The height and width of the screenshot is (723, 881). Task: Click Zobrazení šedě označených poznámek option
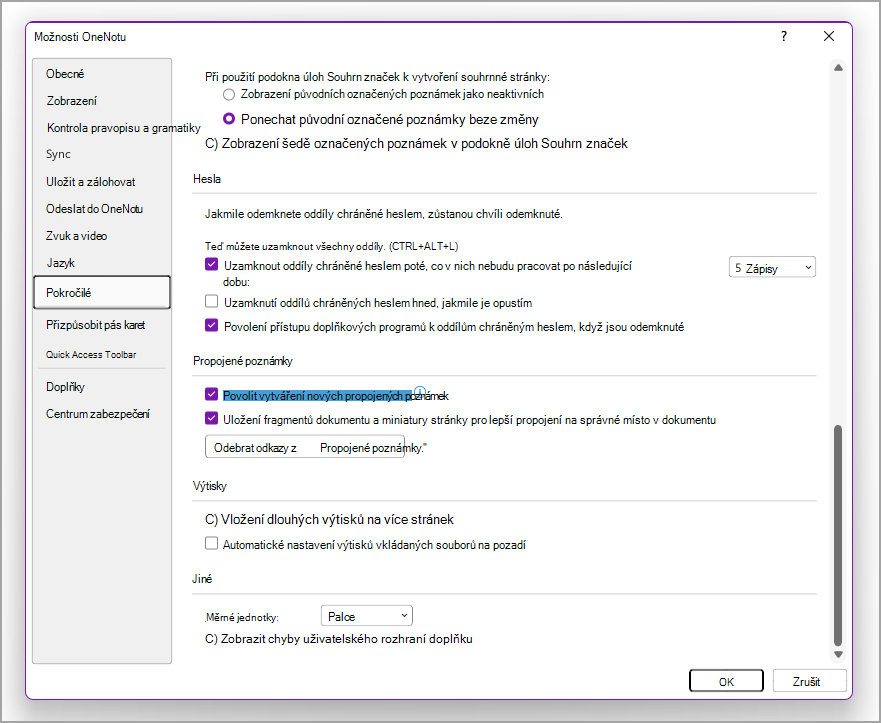point(416,144)
